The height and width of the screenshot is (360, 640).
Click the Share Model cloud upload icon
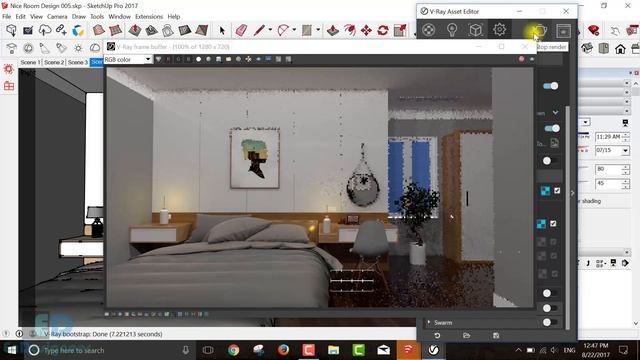pos(45,30)
